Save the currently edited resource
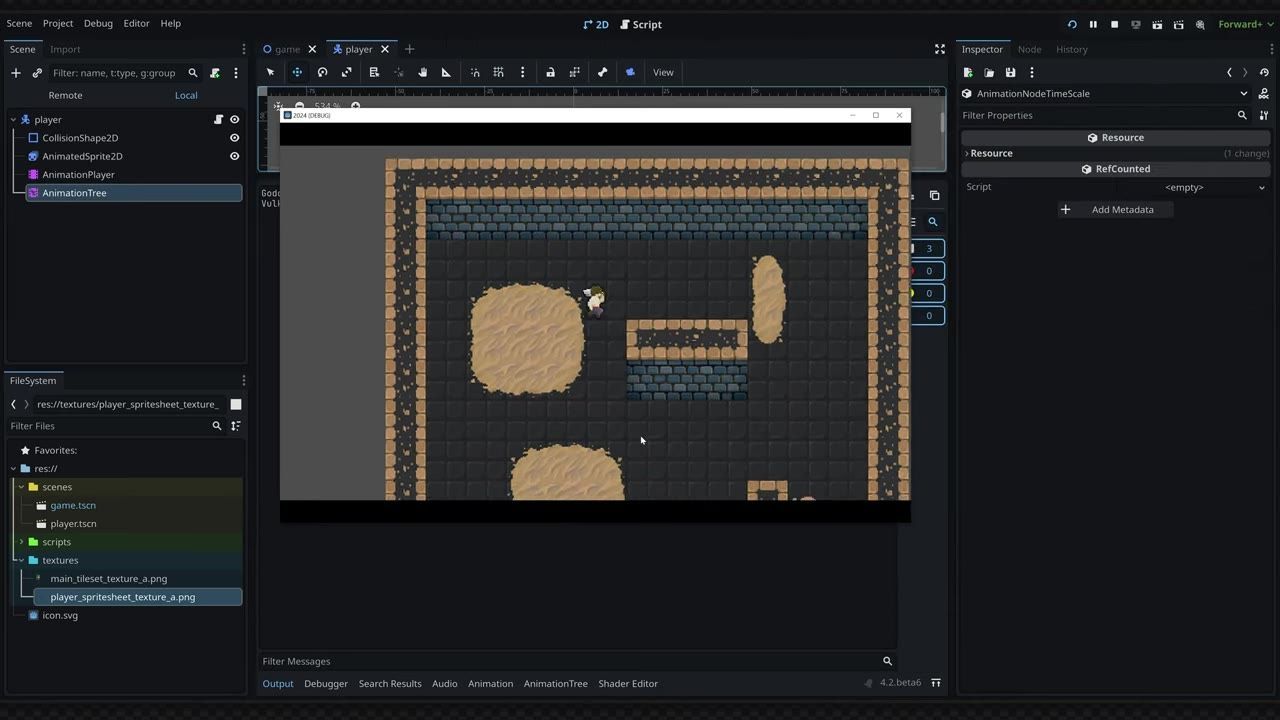Image resolution: width=1280 pixels, height=720 pixels. [1010, 72]
